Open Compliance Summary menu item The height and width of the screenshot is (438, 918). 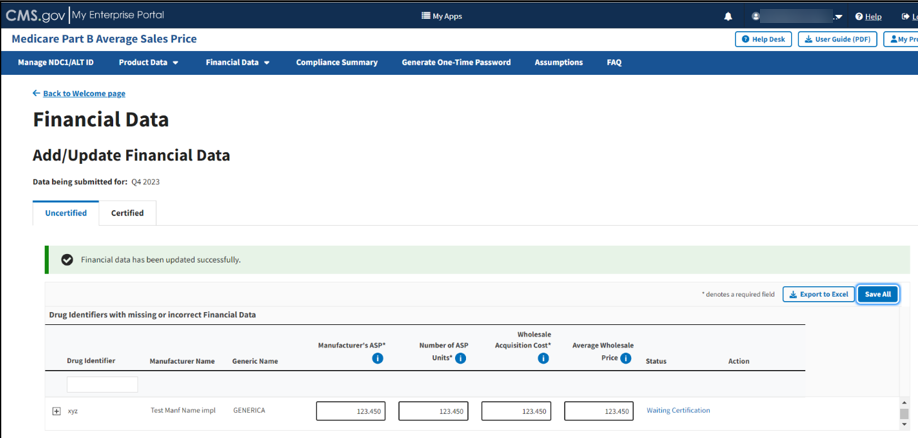(336, 62)
